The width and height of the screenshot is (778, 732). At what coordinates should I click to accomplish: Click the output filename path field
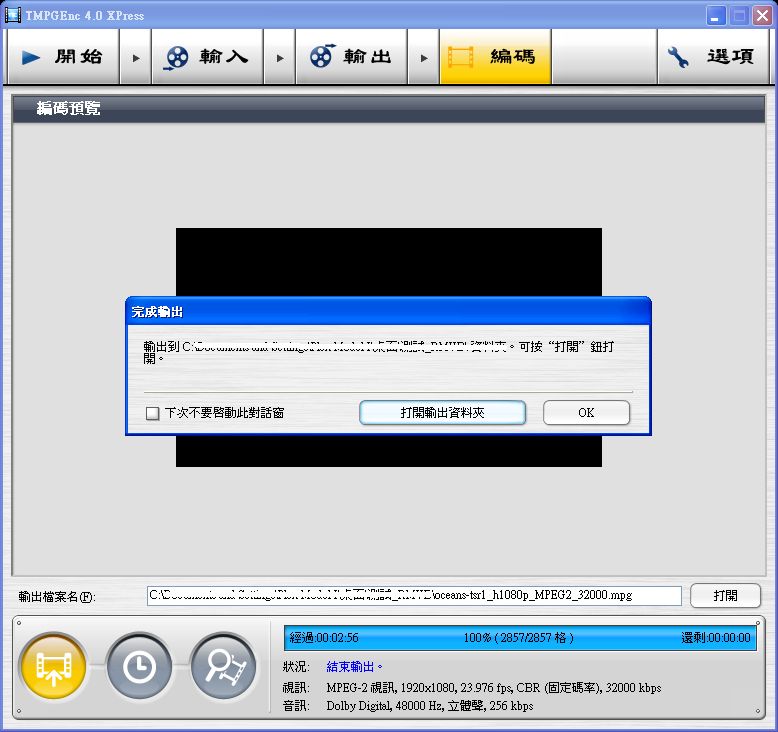(x=414, y=596)
